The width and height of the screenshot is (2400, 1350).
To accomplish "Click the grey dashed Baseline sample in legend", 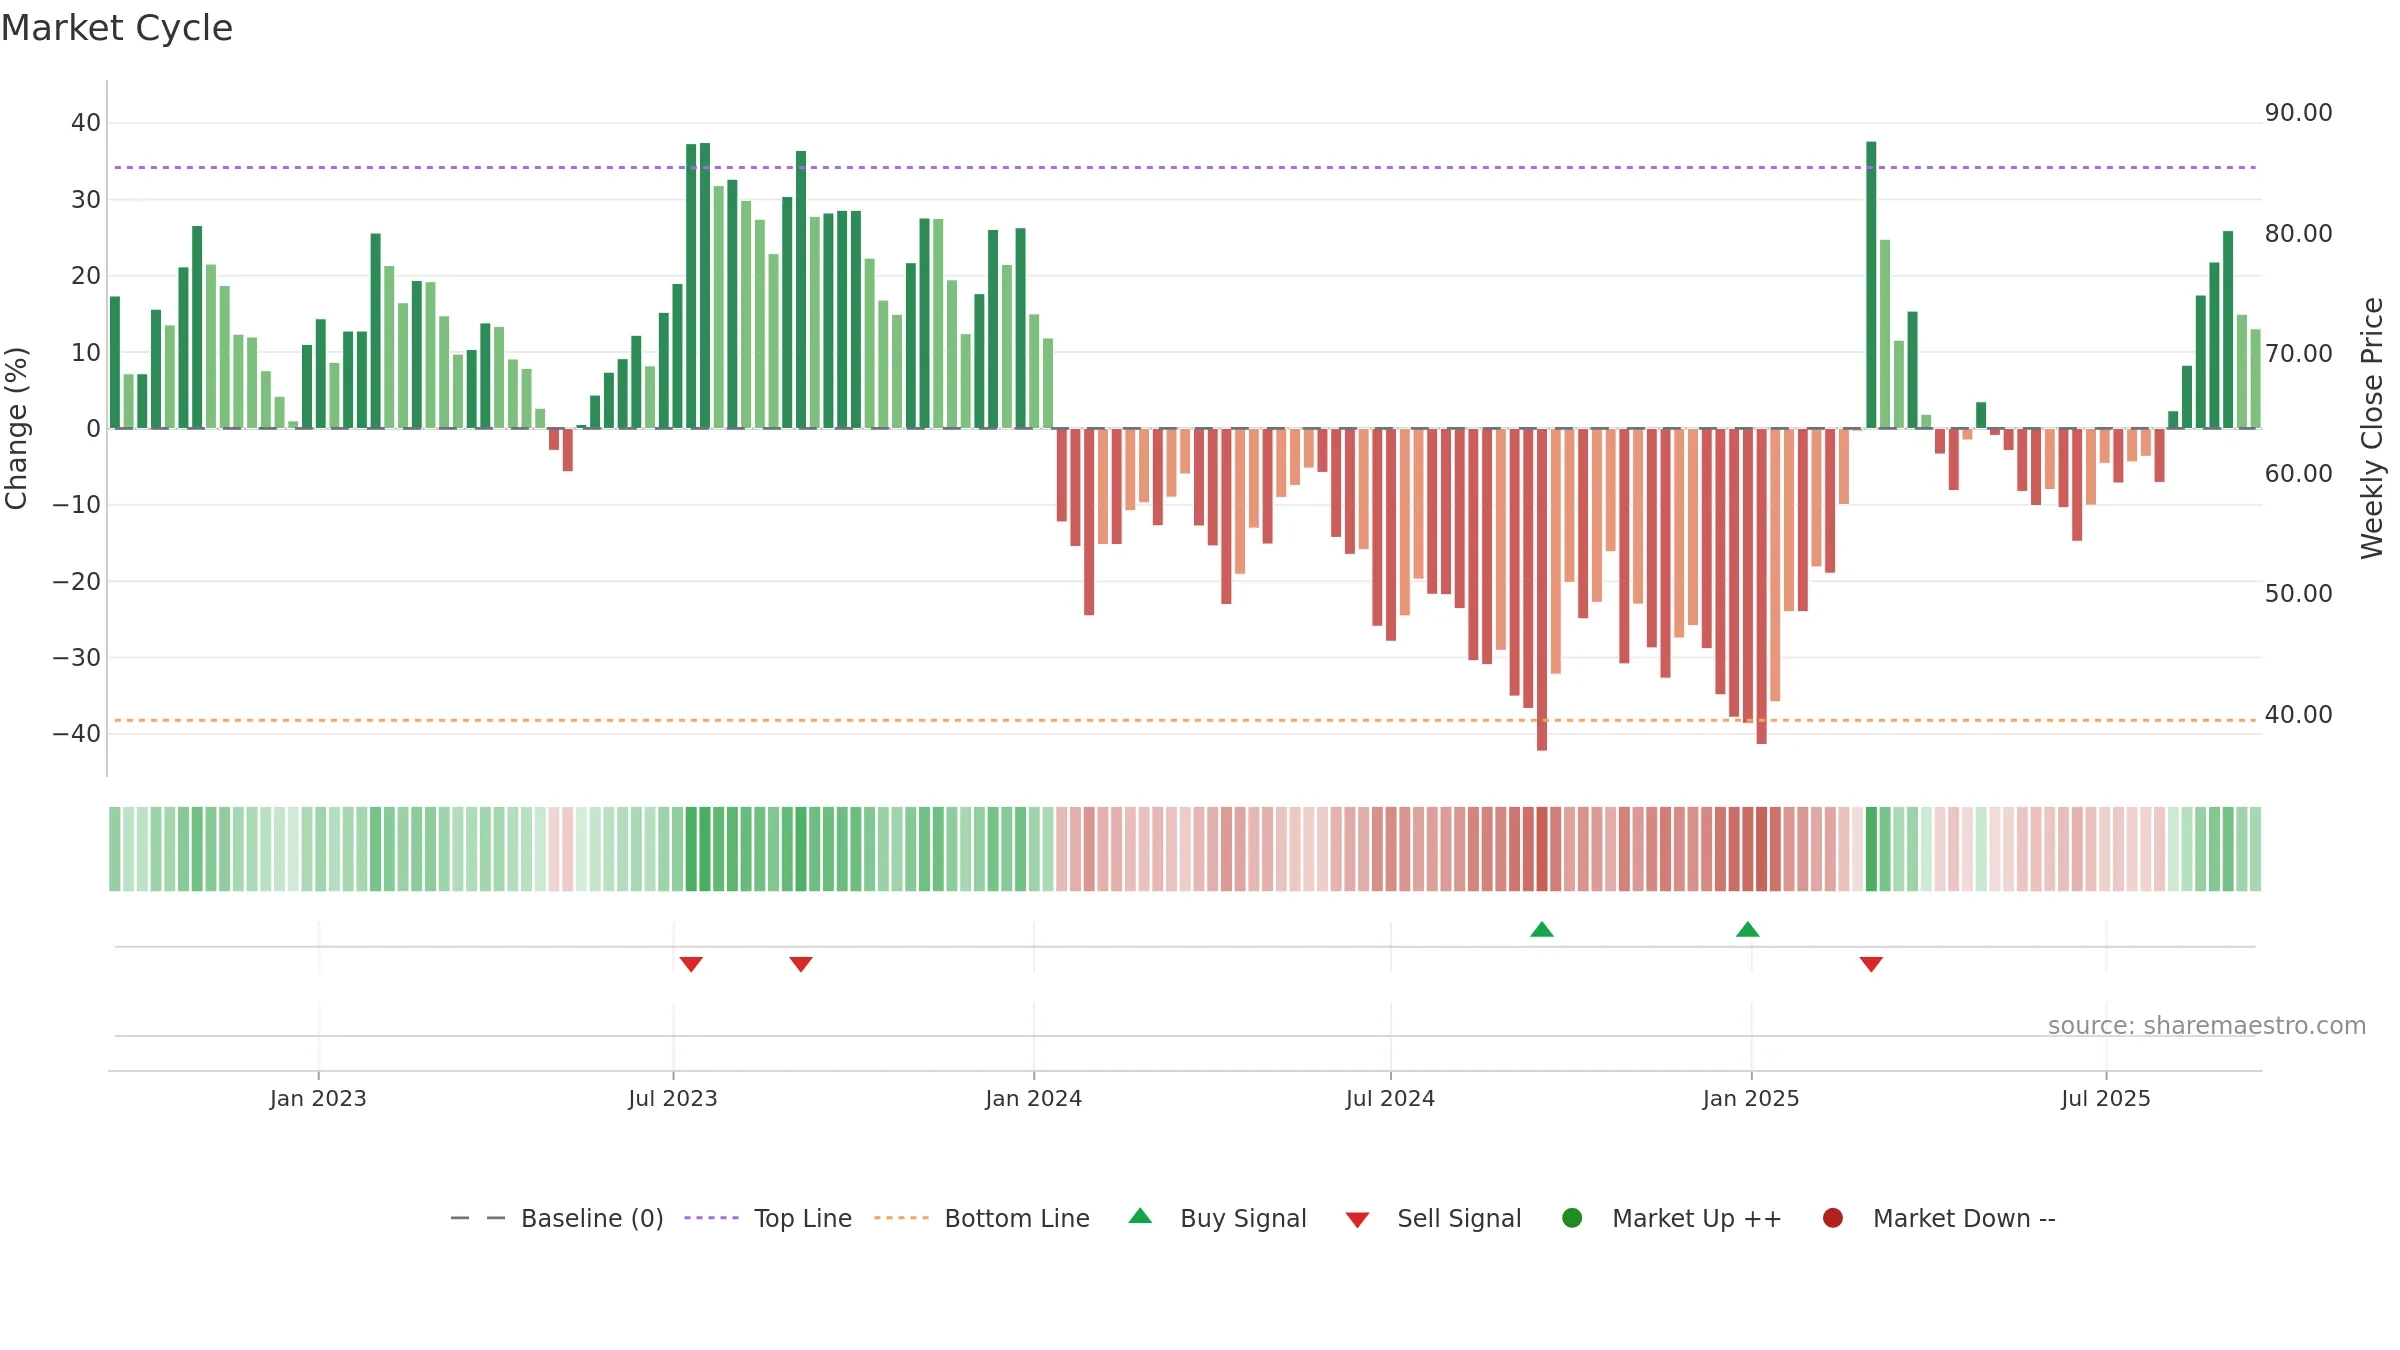I will pyautogui.click(x=478, y=1218).
